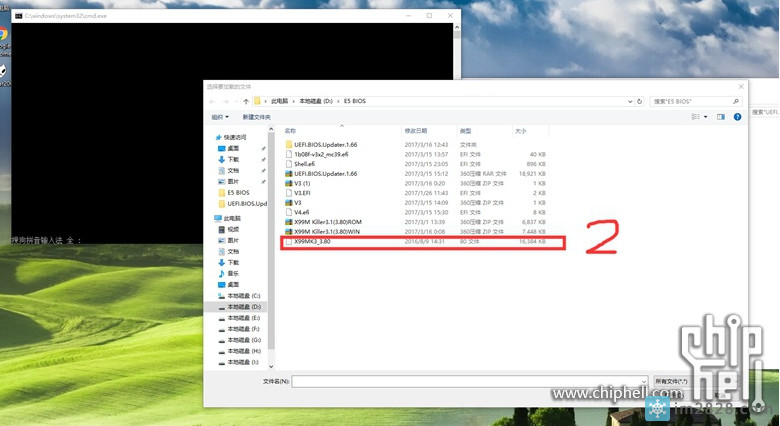The width and height of the screenshot is (780, 426).
Task: Click the refresh icon beside address bar
Action: (x=640, y=102)
